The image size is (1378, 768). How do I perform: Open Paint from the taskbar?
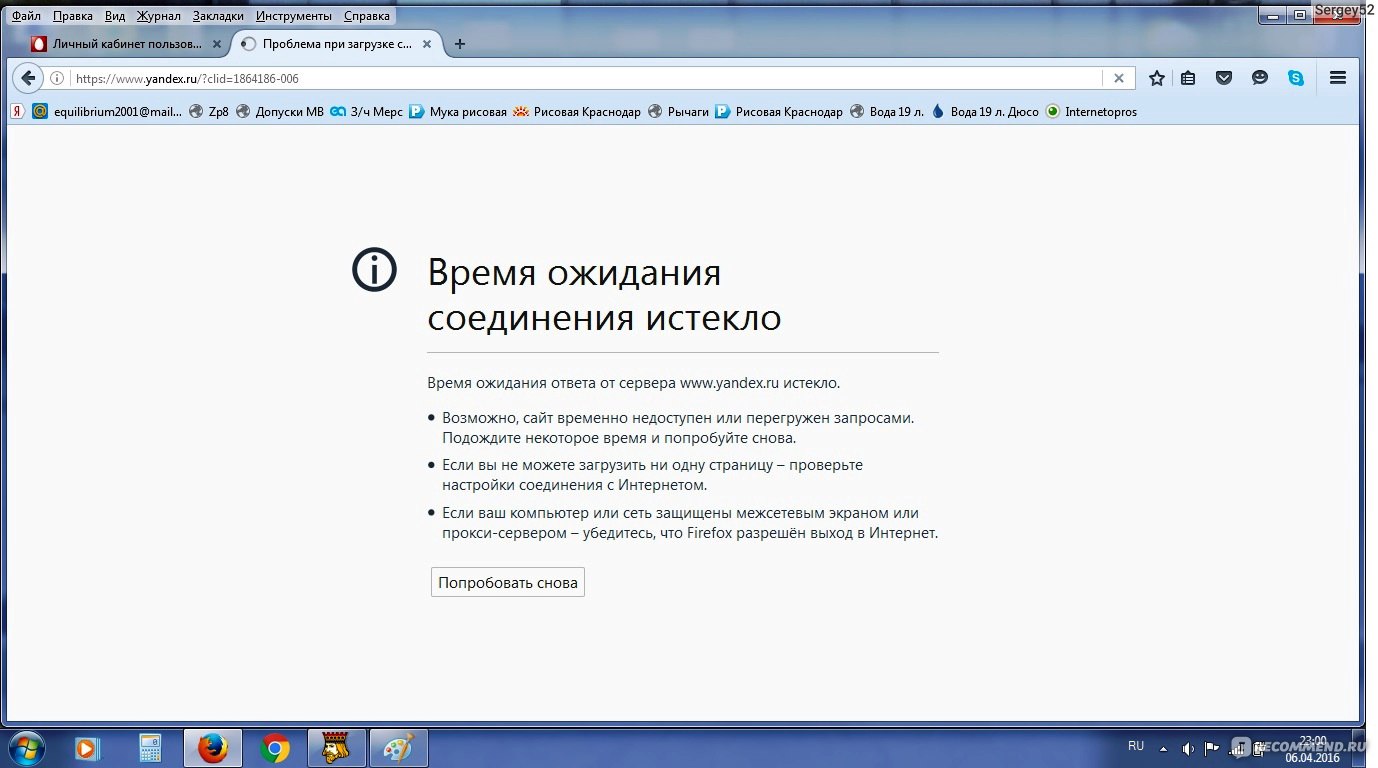tap(399, 748)
